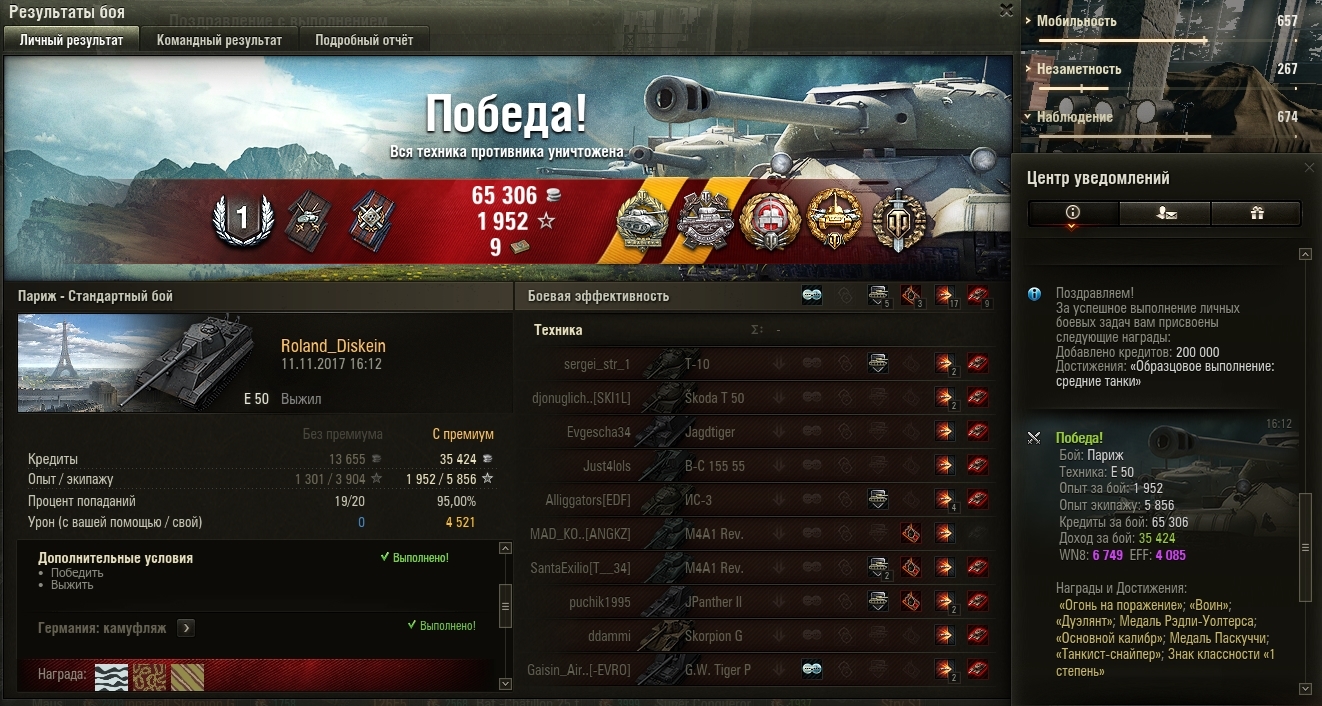The width and height of the screenshot is (1322, 706).
Task: Click the damage-dealt icon for the T-10 row
Action: (x=944, y=364)
